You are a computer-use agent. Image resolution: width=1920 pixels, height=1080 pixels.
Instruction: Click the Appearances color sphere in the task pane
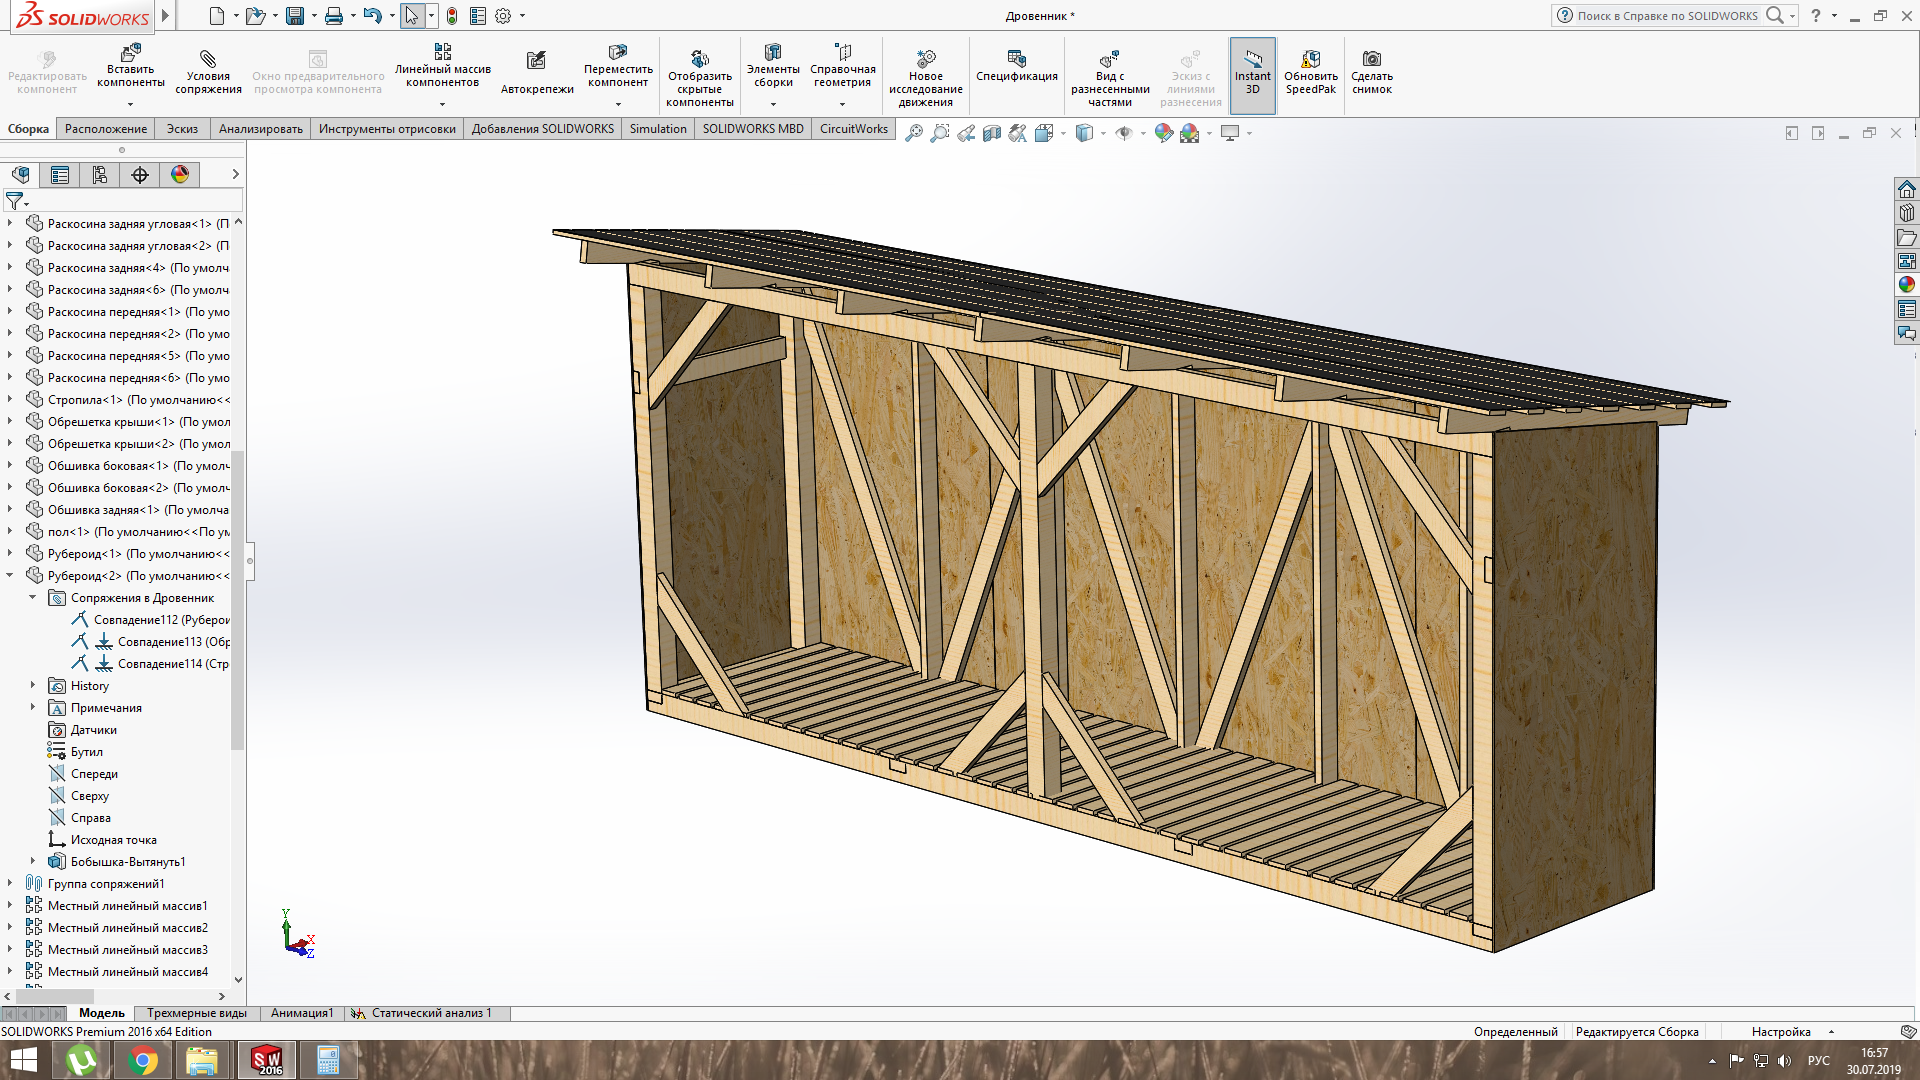click(1907, 285)
